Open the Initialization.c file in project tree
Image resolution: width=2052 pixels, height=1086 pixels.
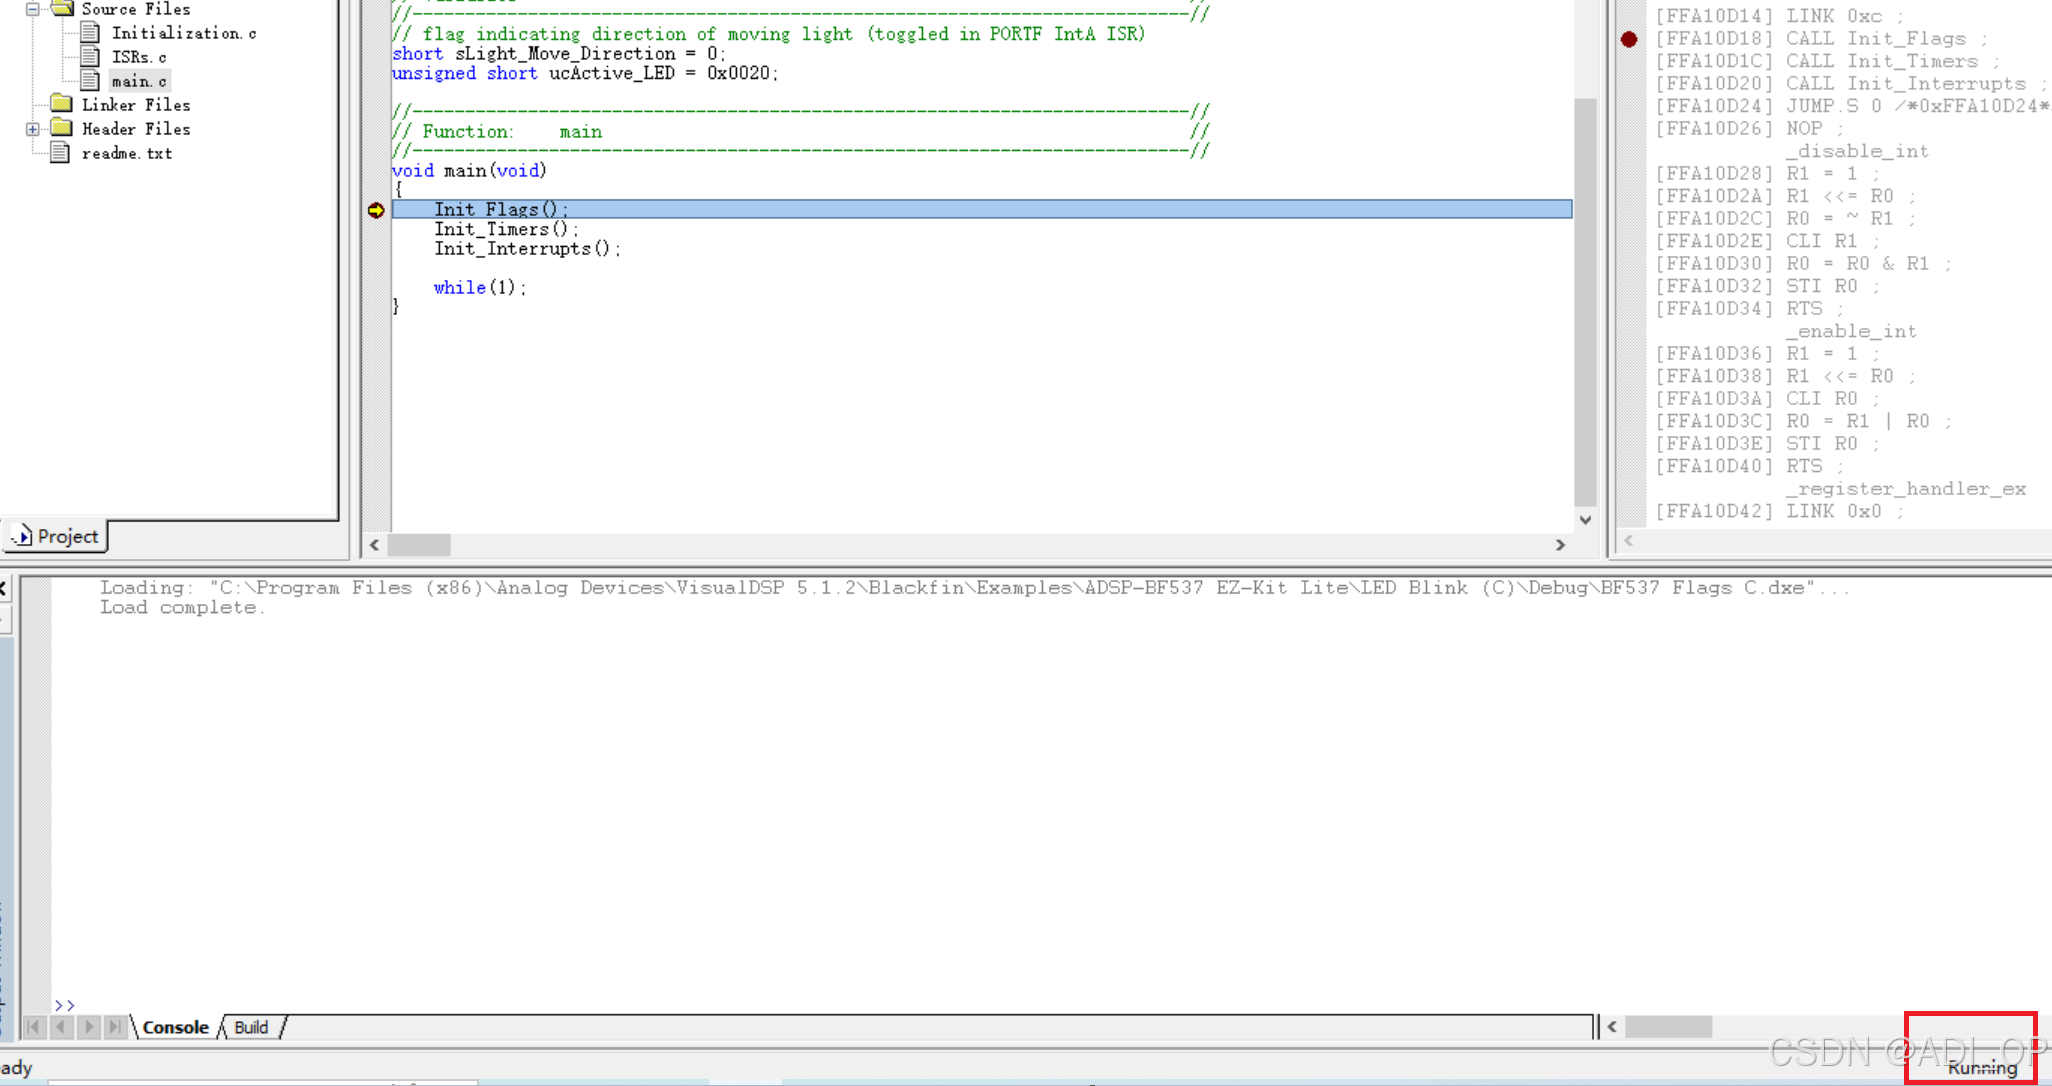click(183, 33)
